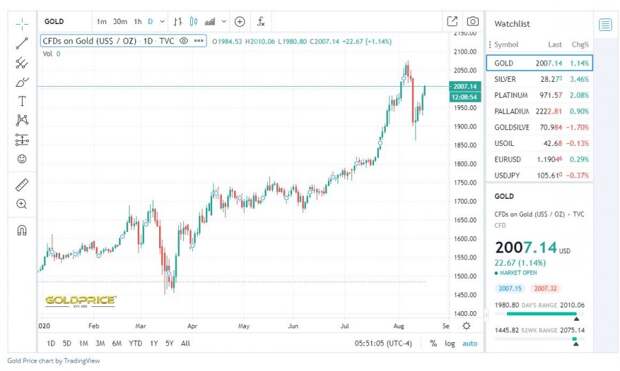
Task: Activate the zoom in tool
Action: pyautogui.click(x=22, y=204)
